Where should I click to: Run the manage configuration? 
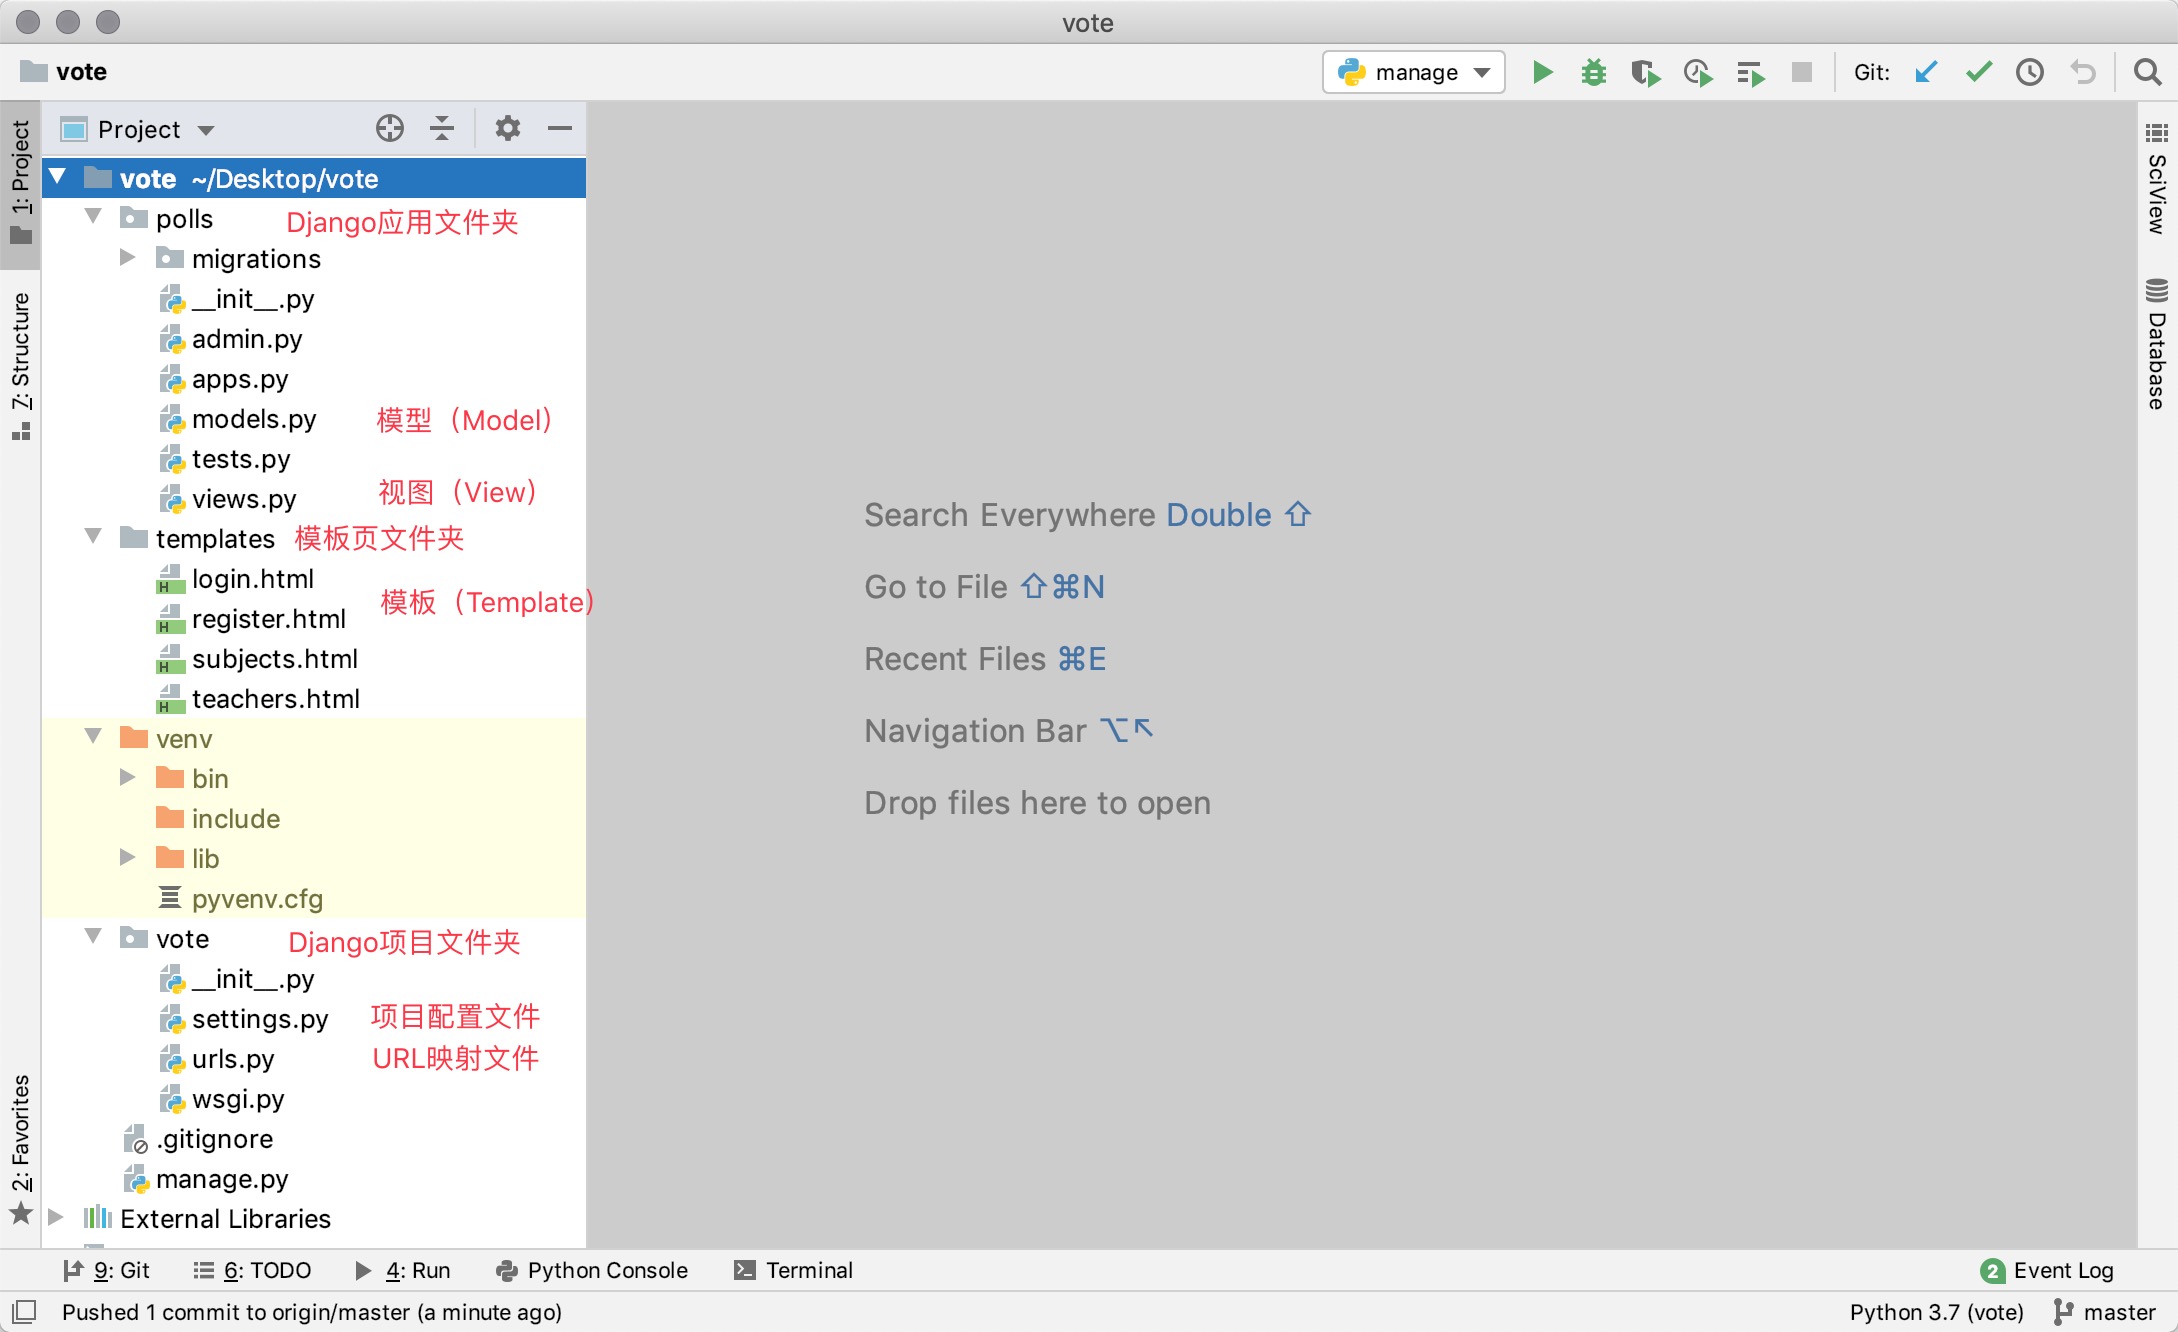[x=1542, y=72]
